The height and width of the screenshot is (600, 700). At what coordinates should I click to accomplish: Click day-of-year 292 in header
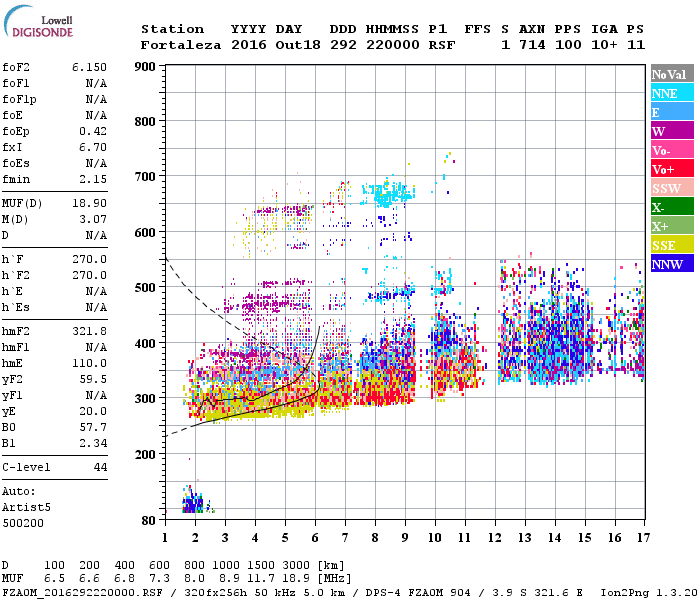[343, 45]
